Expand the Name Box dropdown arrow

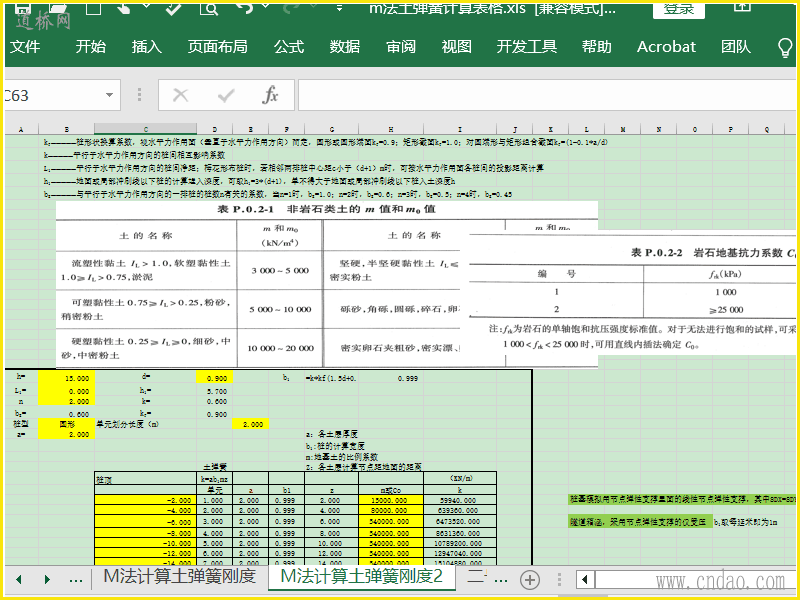pyautogui.click(x=109, y=95)
